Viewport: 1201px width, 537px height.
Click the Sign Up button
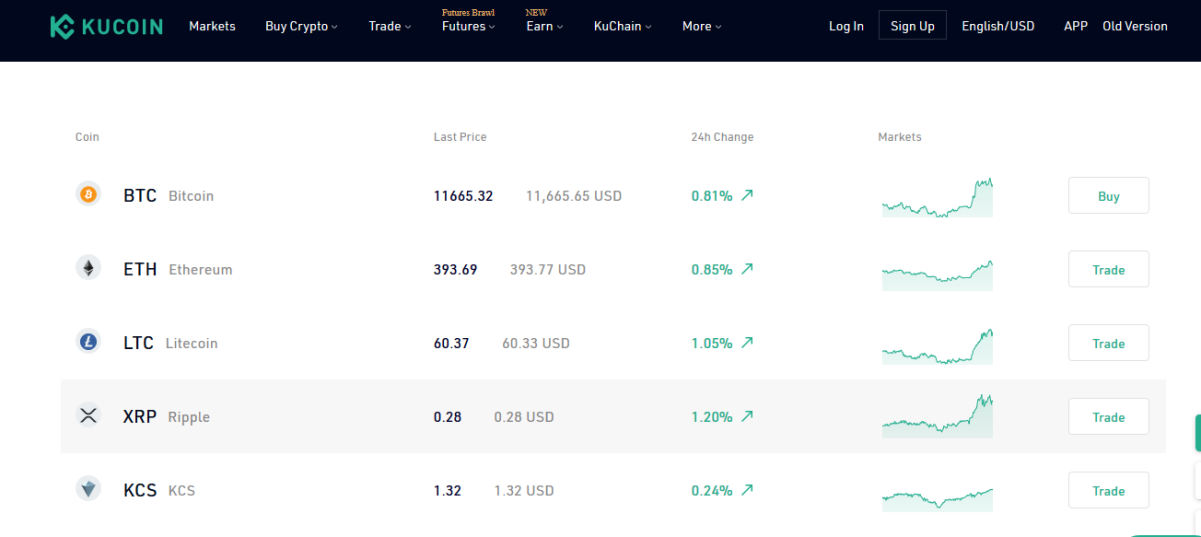point(912,26)
